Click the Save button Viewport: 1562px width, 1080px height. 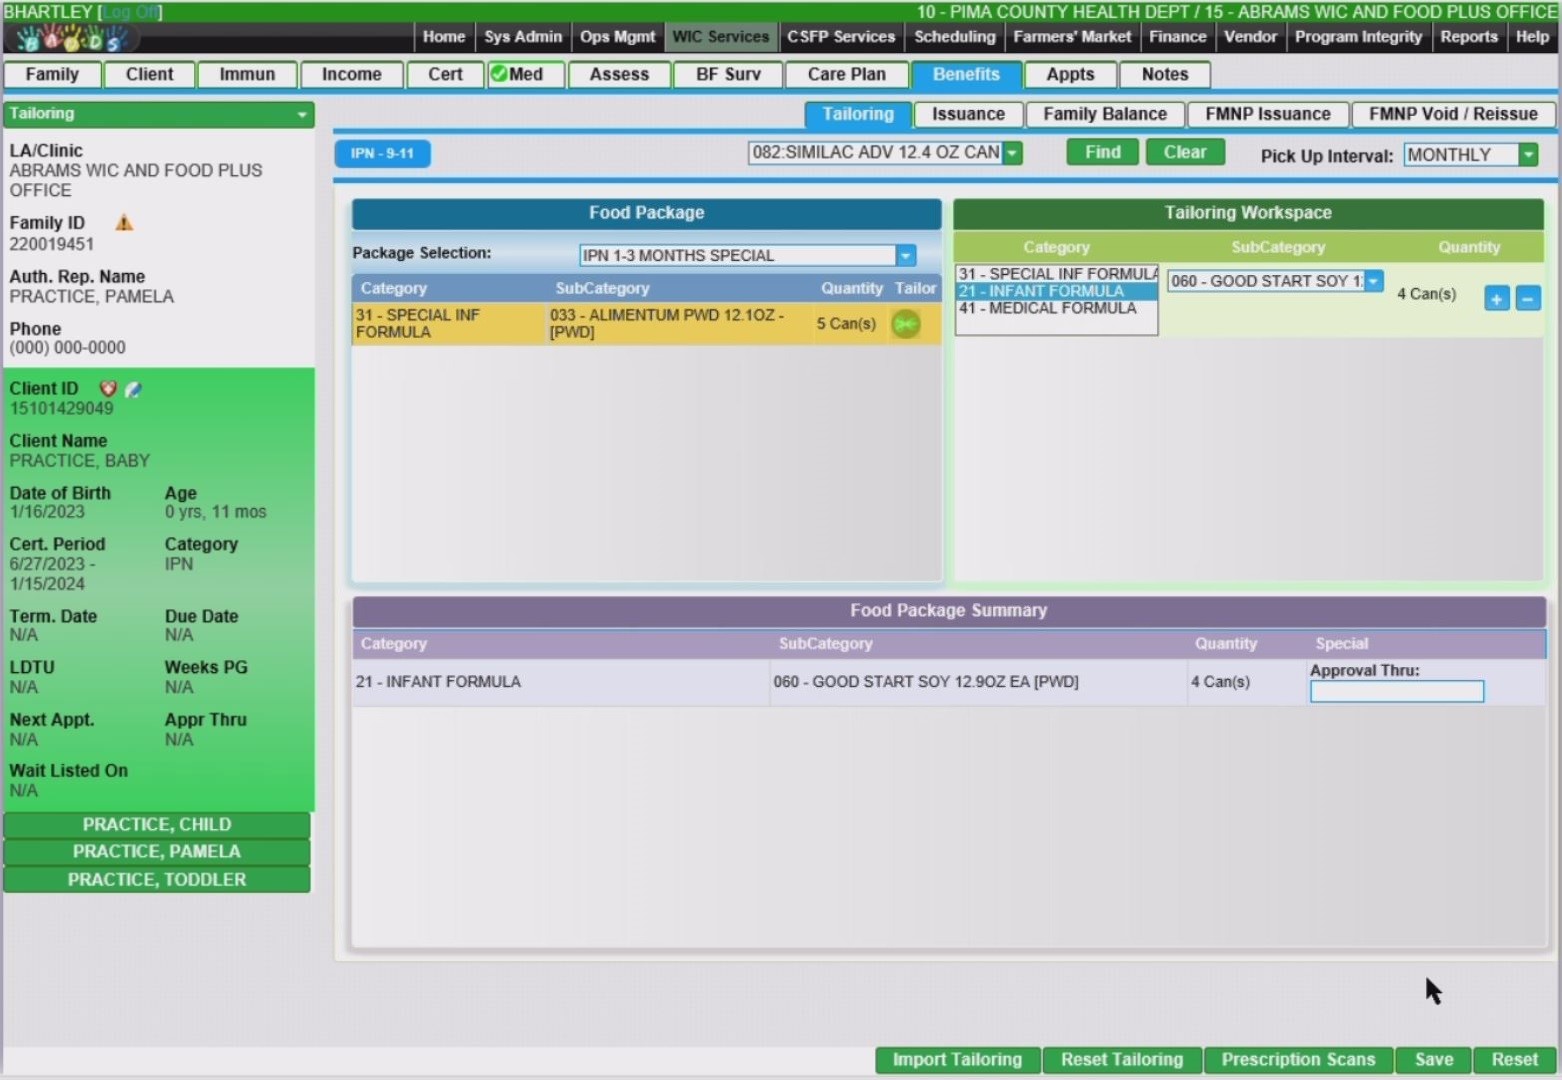point(1433,1060)
